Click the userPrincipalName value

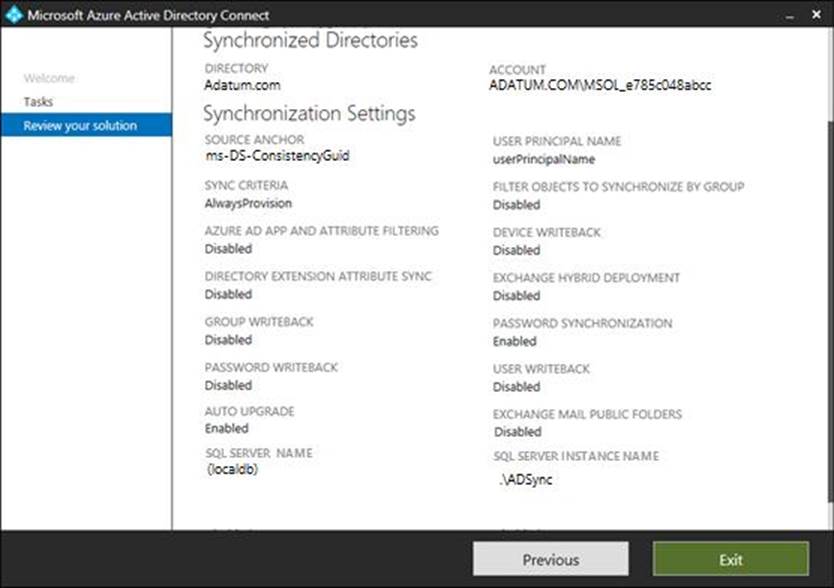point(544,159)
